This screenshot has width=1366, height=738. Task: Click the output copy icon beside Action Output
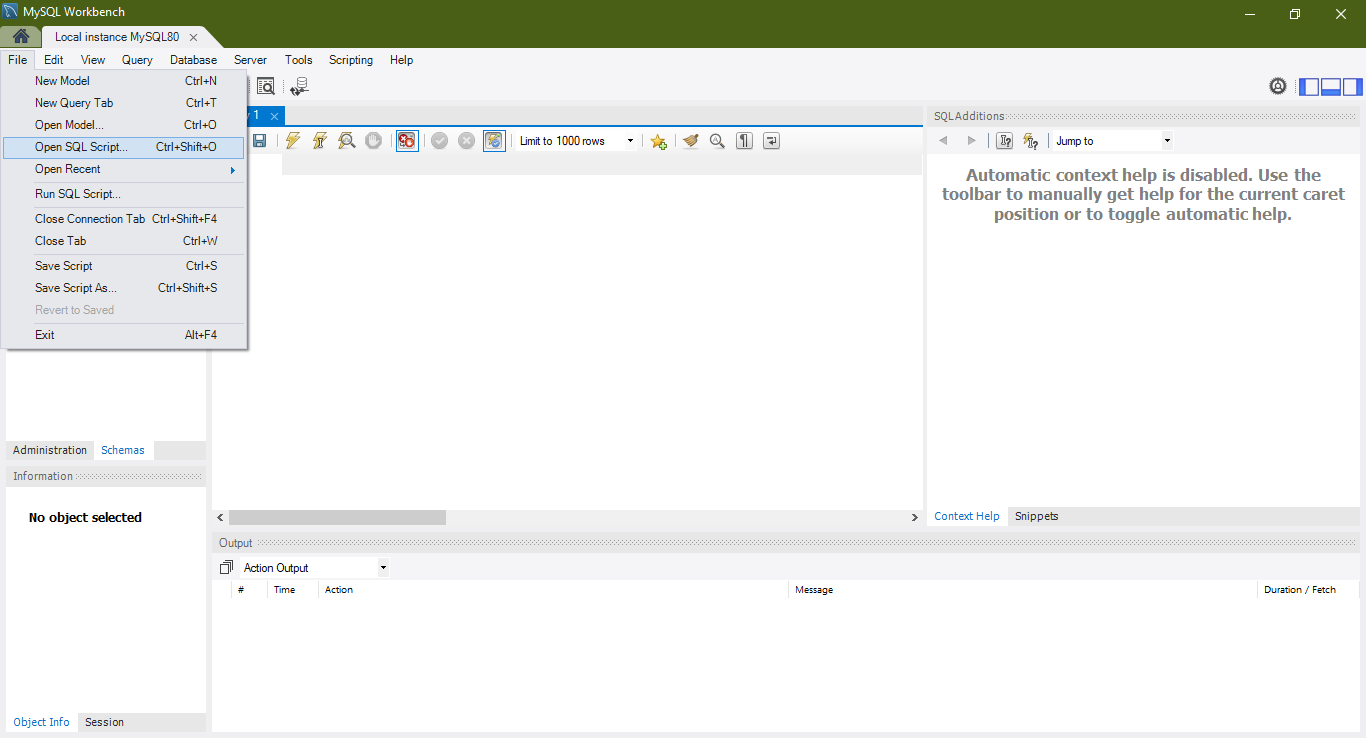226,568
